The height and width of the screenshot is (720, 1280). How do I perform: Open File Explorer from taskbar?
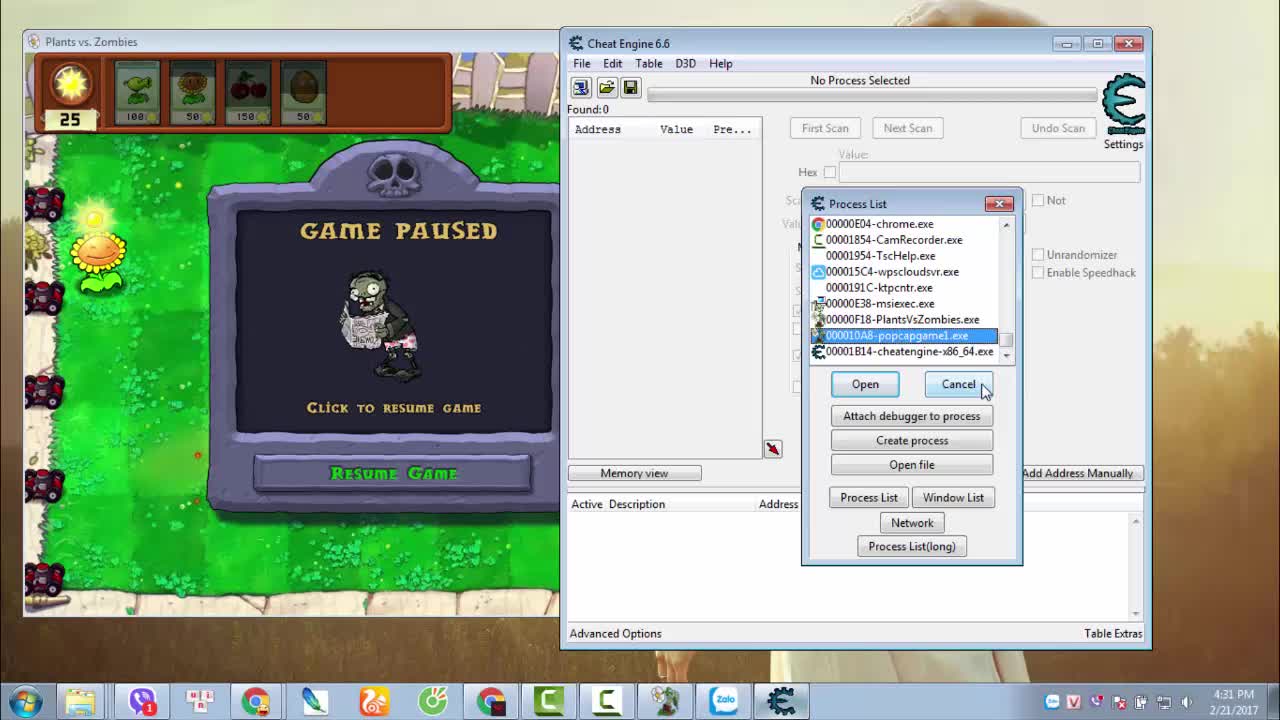point(81,701)
